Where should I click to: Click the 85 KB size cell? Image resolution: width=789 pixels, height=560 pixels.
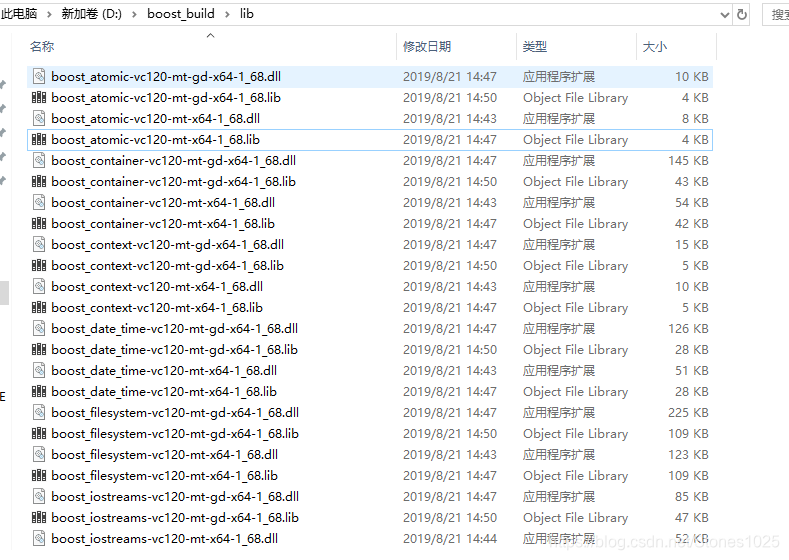[691, 497]
